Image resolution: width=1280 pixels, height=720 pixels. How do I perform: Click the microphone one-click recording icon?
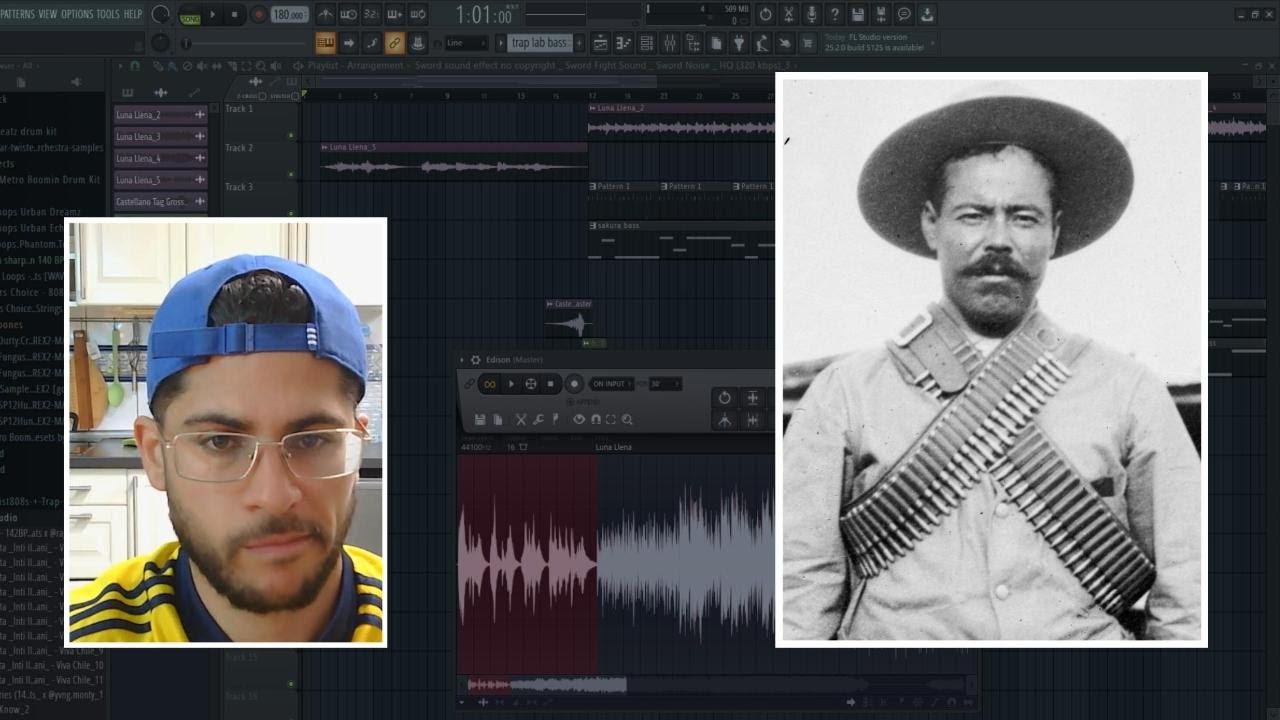pos(811,15)
